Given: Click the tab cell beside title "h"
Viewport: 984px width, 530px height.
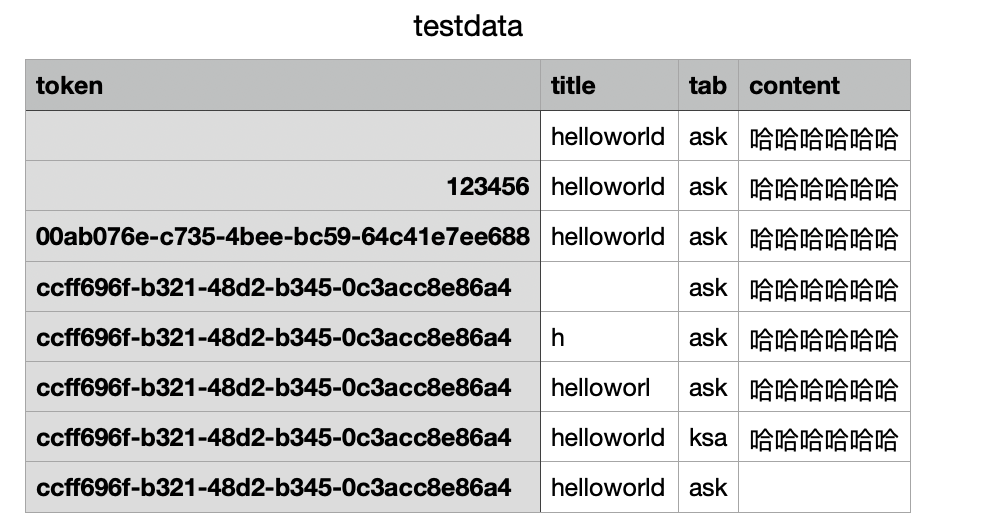Looking at the screenshot, I should pyautogui.click(x=708, y=338).
